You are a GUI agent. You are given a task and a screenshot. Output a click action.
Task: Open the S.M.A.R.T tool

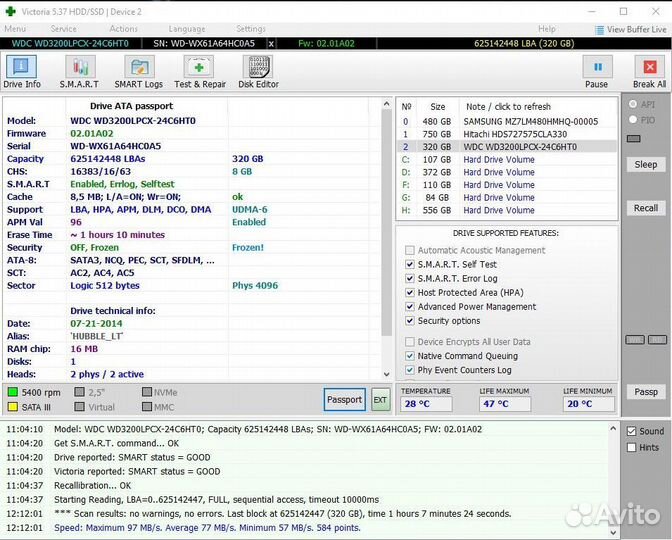click(79, 71)
